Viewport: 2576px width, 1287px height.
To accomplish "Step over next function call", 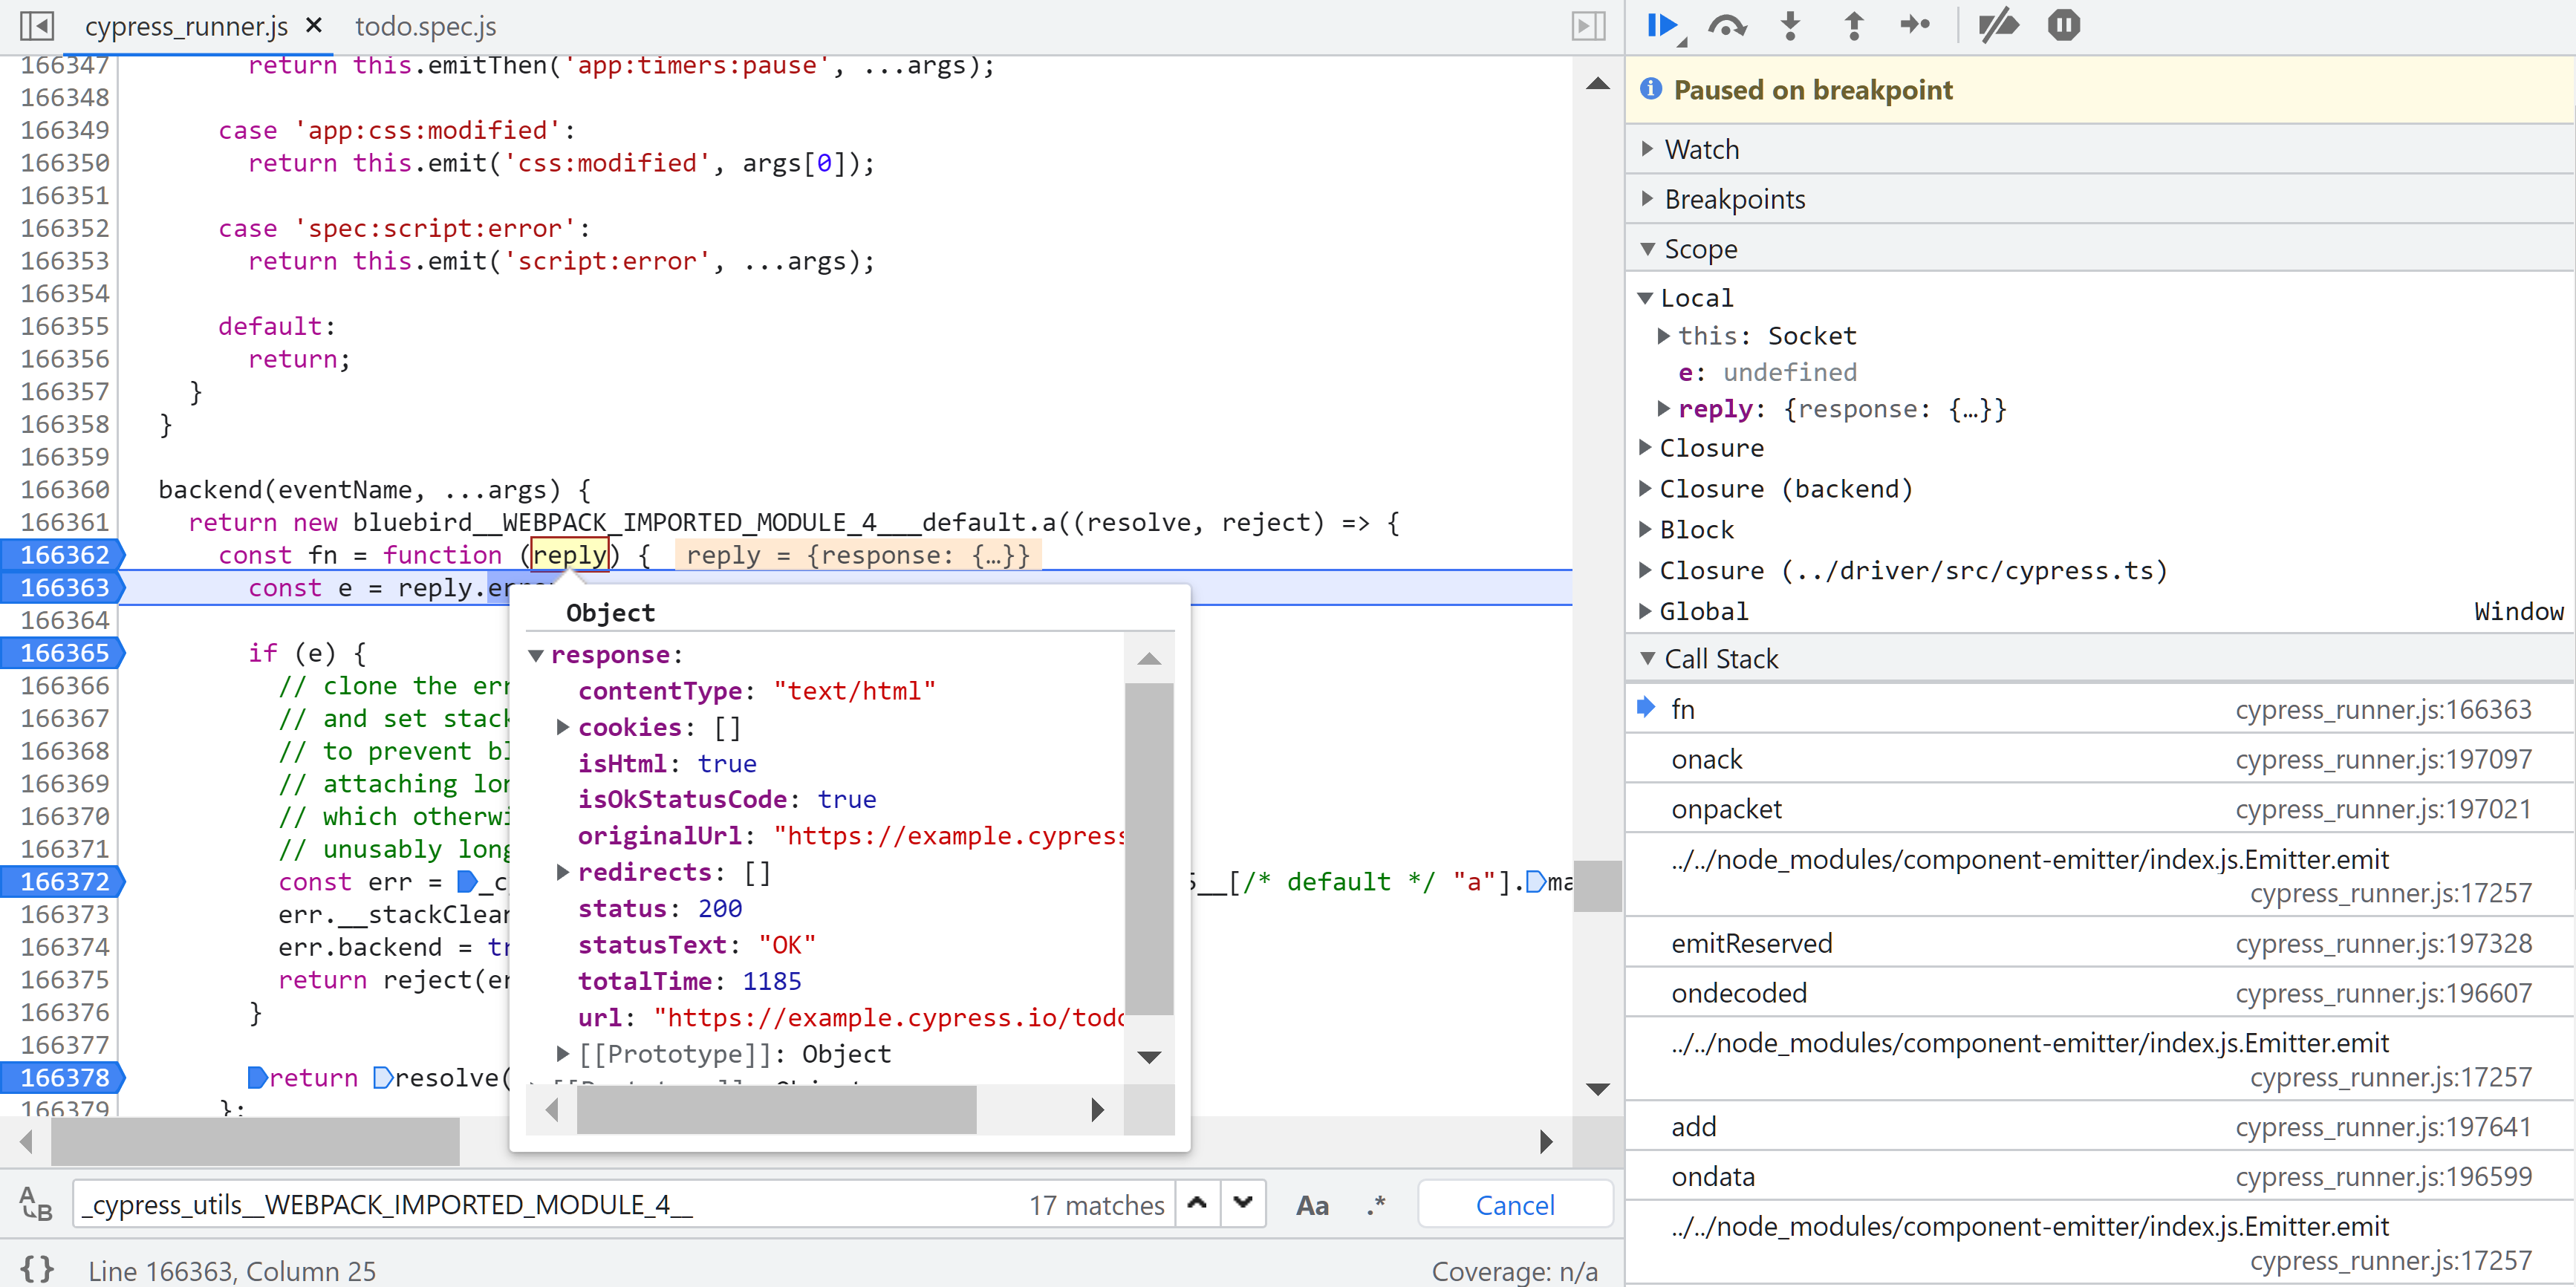I will pyautogui.click(x=1726, y=25).
